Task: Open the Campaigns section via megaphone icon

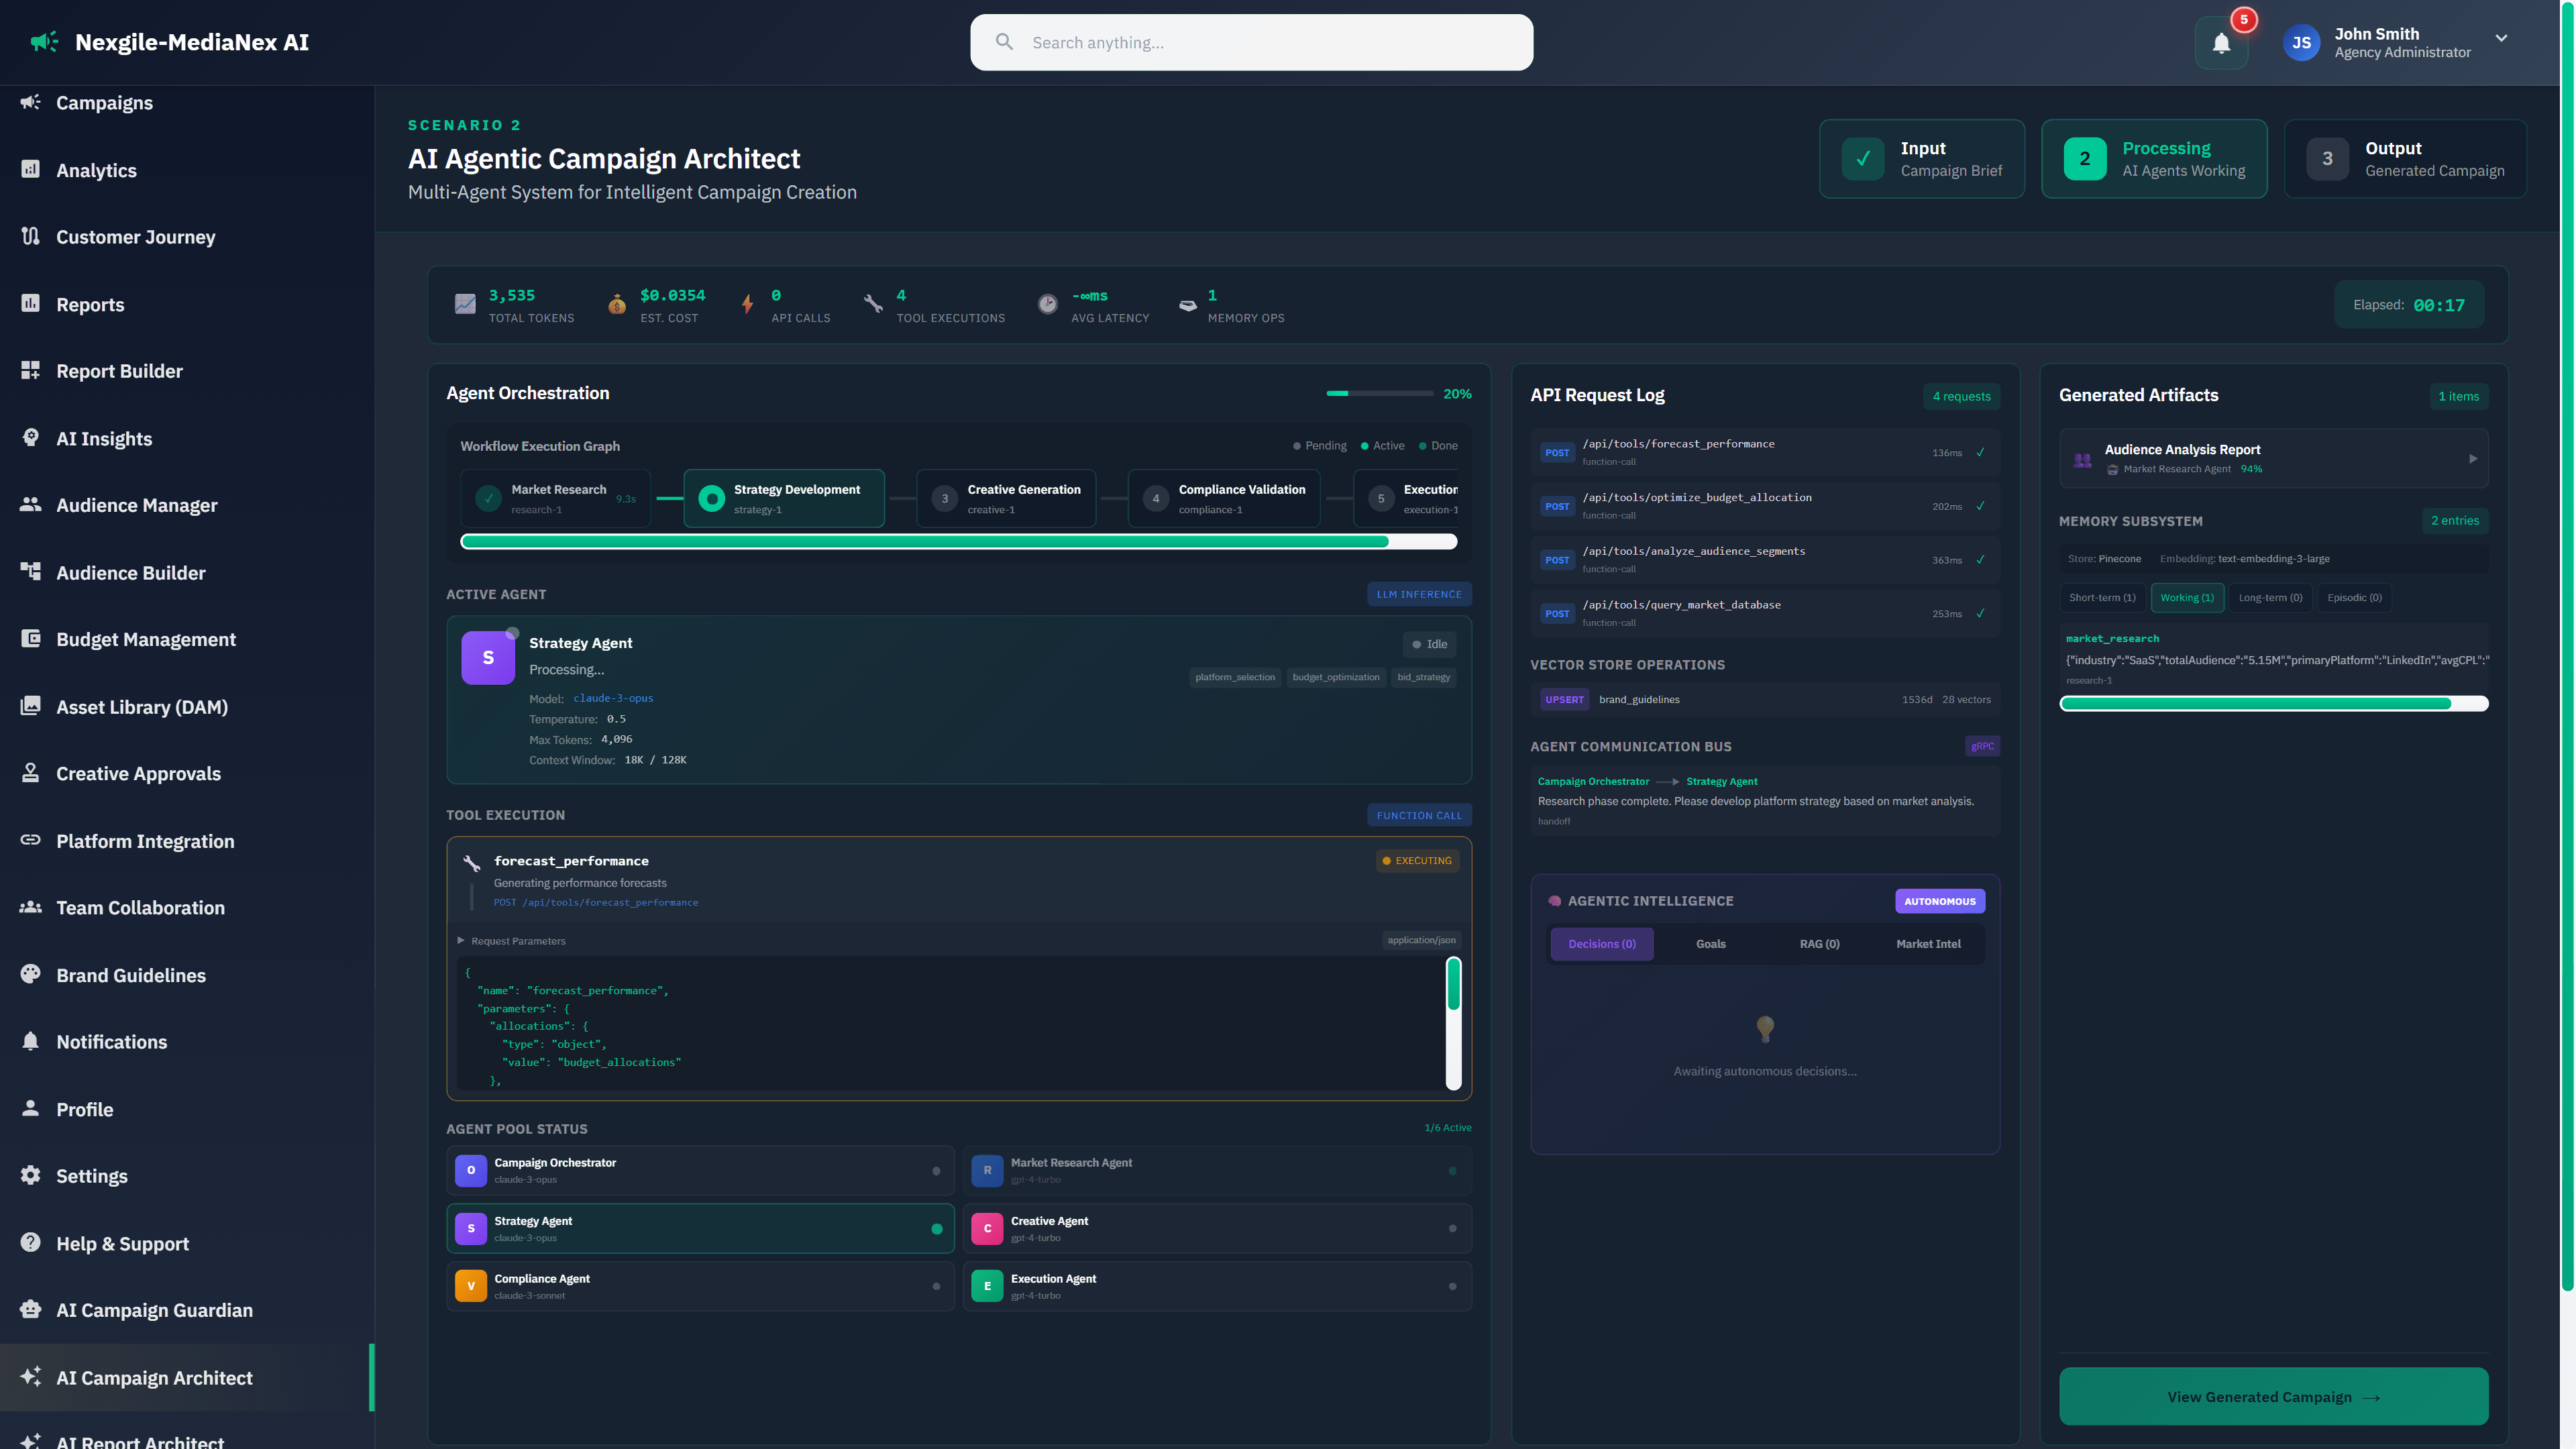Action: (x=30, y=103)
